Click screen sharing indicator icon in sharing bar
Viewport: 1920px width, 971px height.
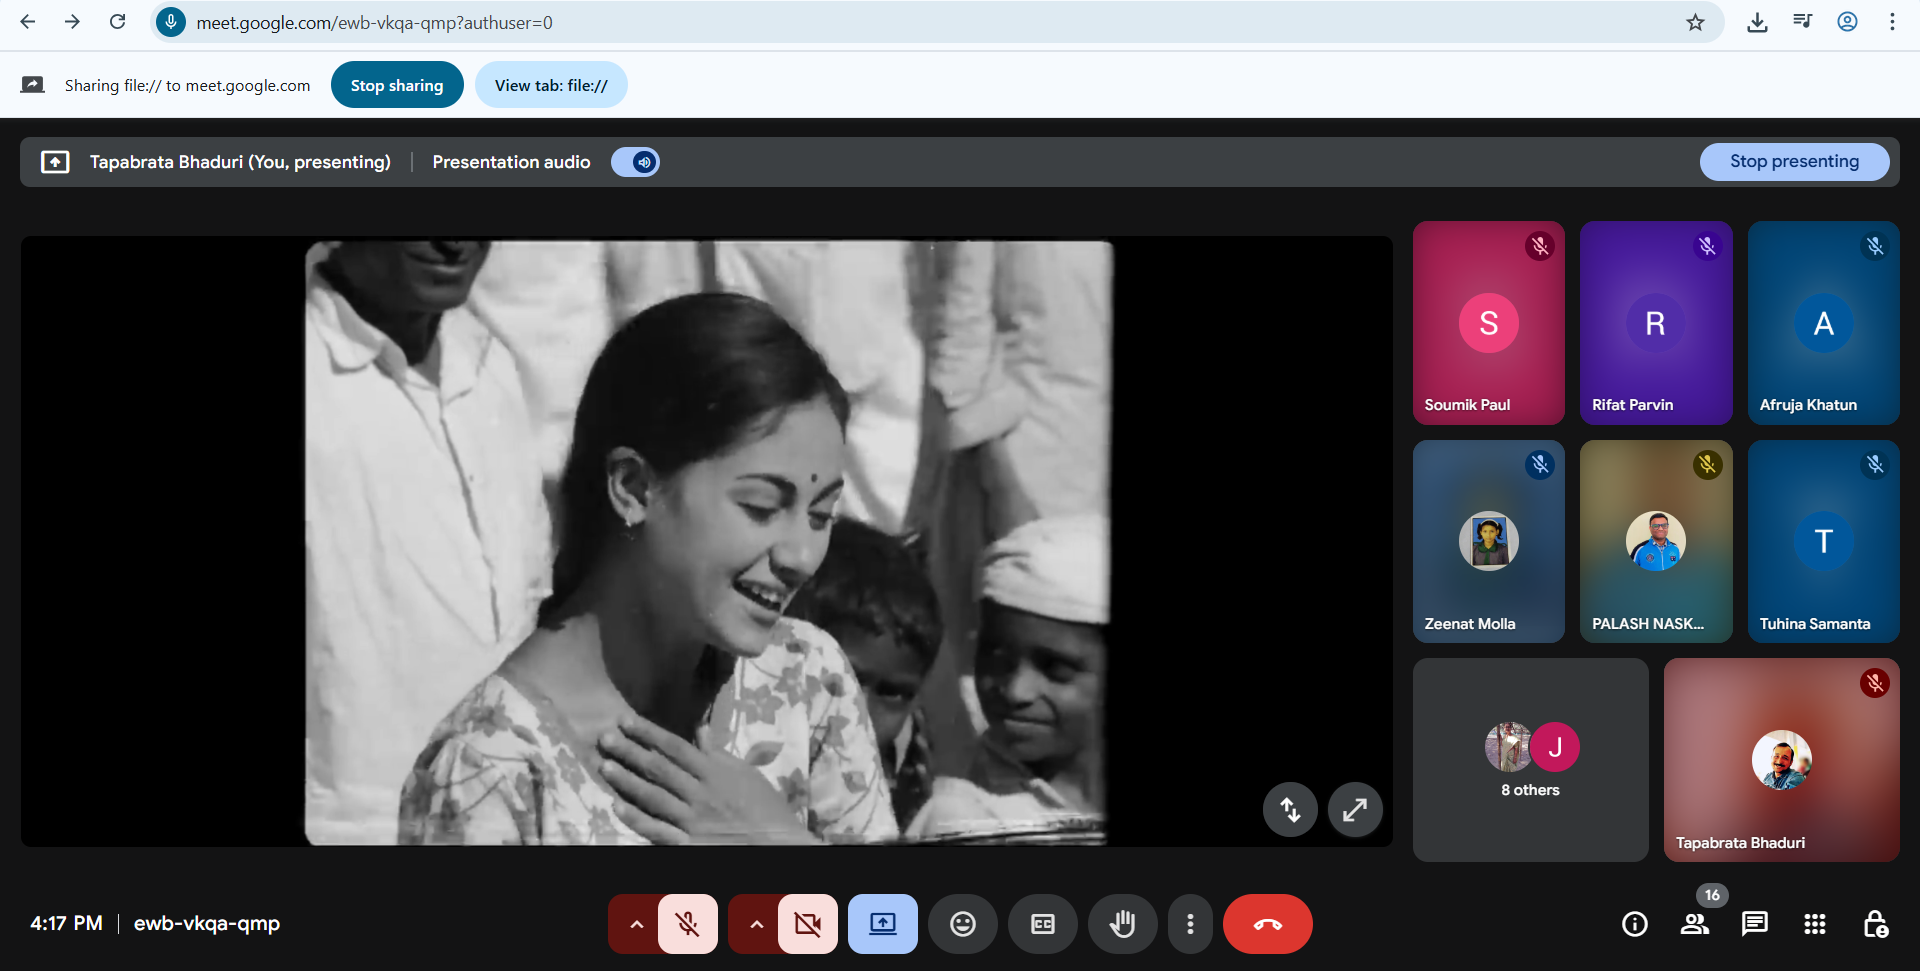32,85
